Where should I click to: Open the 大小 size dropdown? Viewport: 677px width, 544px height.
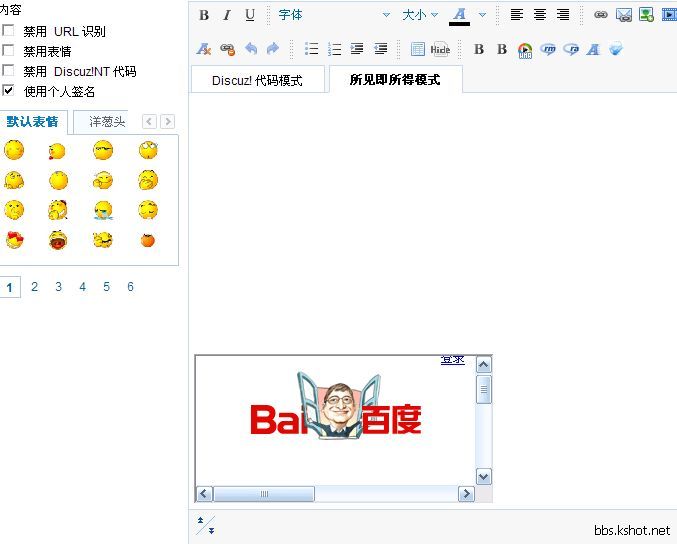tap(420, 15)
